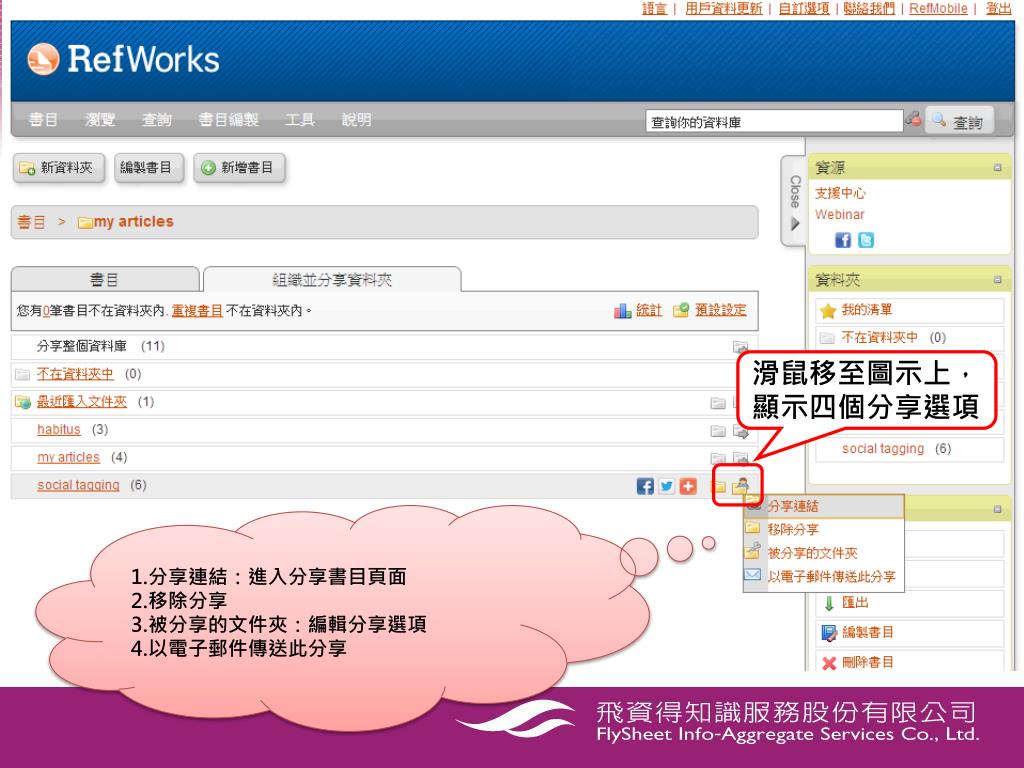This screenshot has height=768, width=1024.
Task: Open the 最近匯入文件夾 folder link
Action: [x=82, y=402]
